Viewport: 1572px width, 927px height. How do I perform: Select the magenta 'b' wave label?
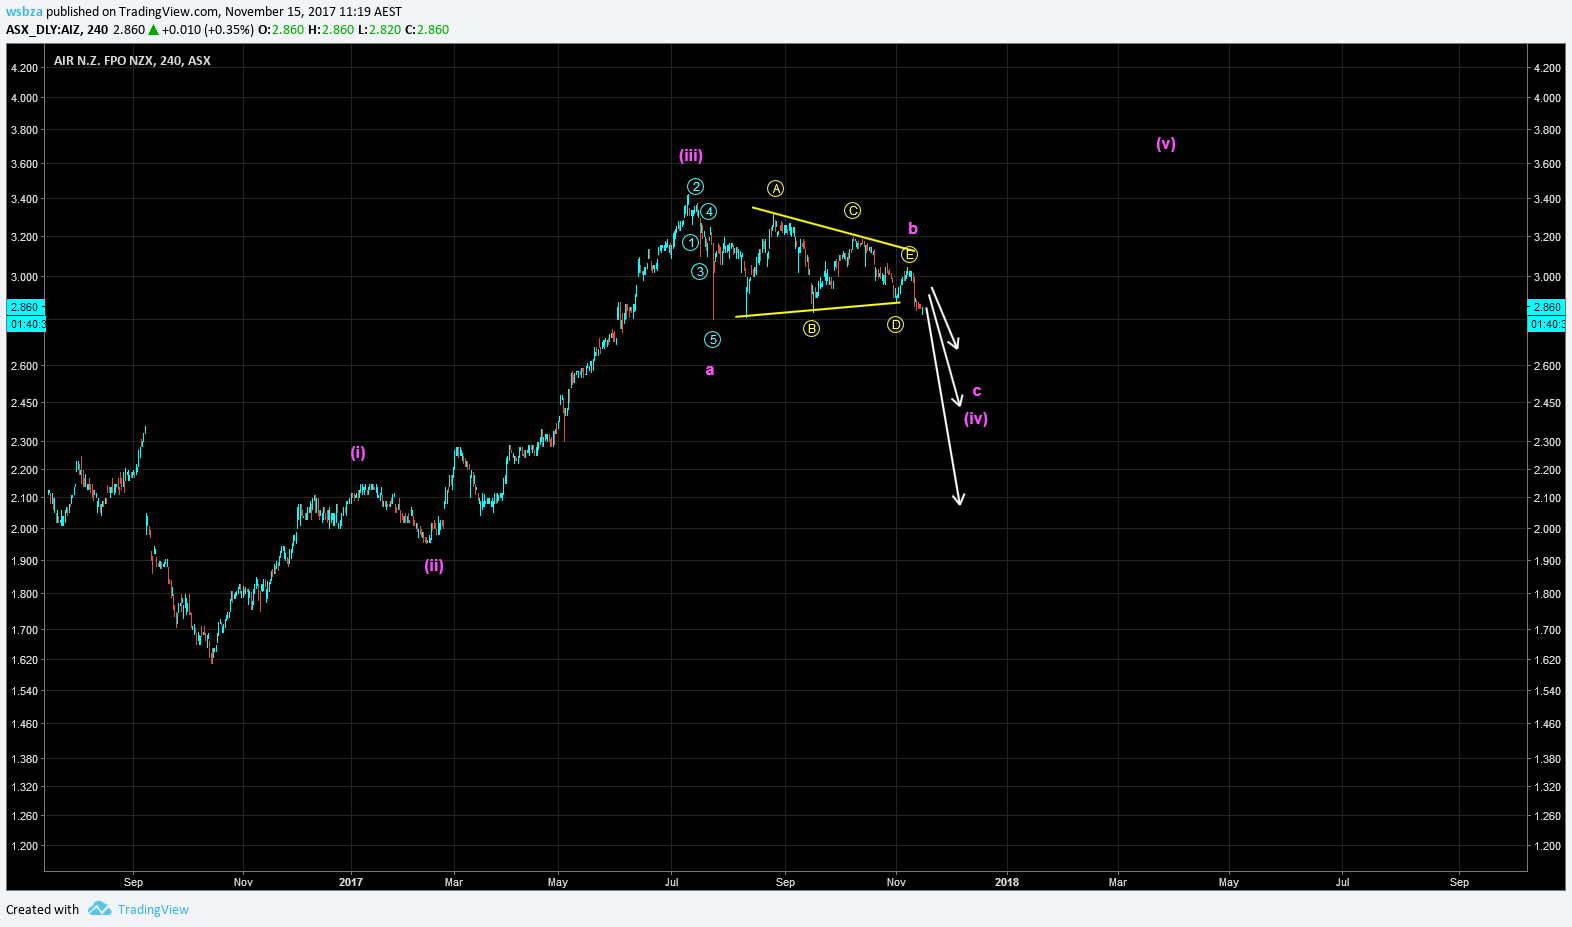click(913, 229)
